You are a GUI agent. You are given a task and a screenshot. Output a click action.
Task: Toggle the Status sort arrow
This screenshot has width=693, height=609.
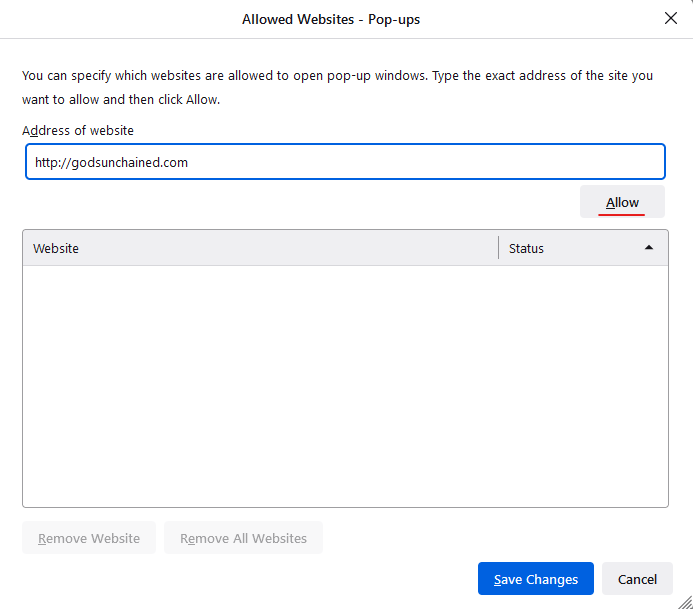pos(648,247)
